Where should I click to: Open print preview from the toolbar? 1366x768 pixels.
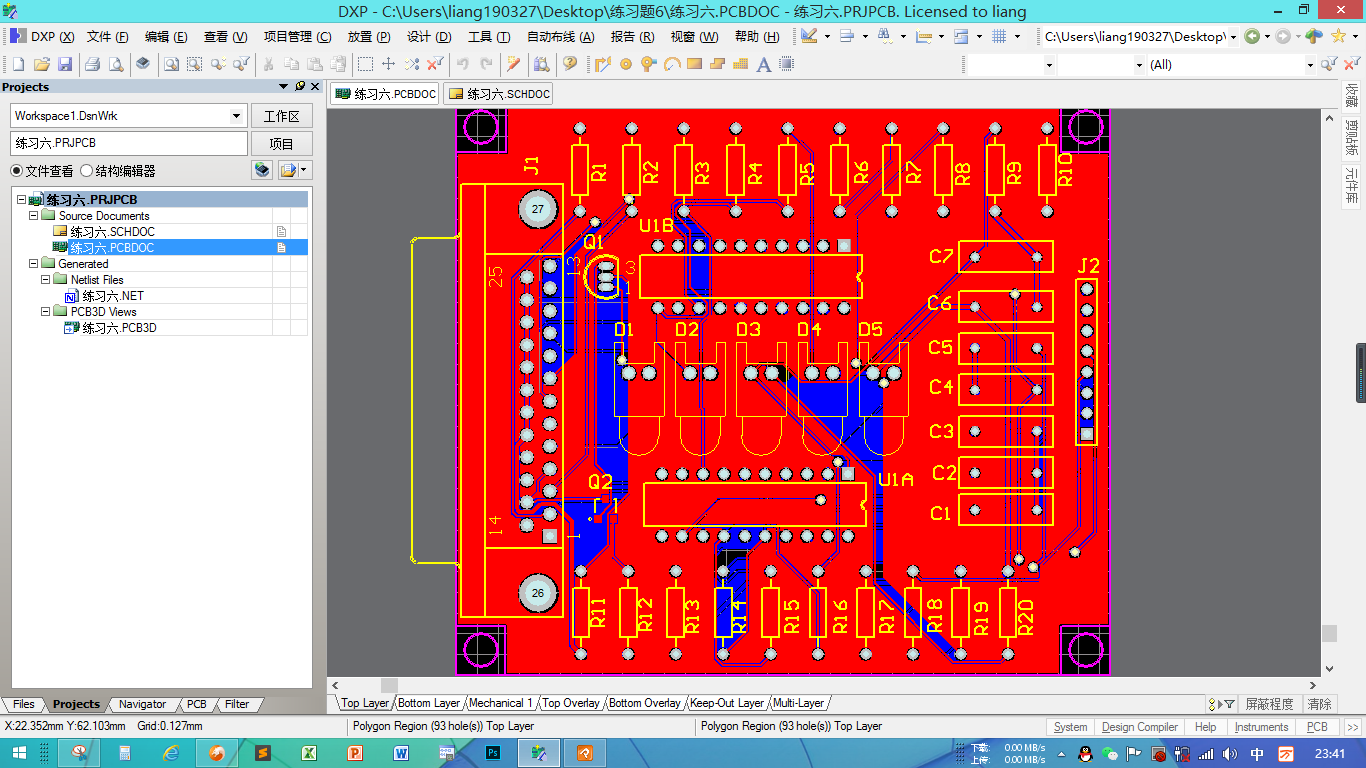114,64
